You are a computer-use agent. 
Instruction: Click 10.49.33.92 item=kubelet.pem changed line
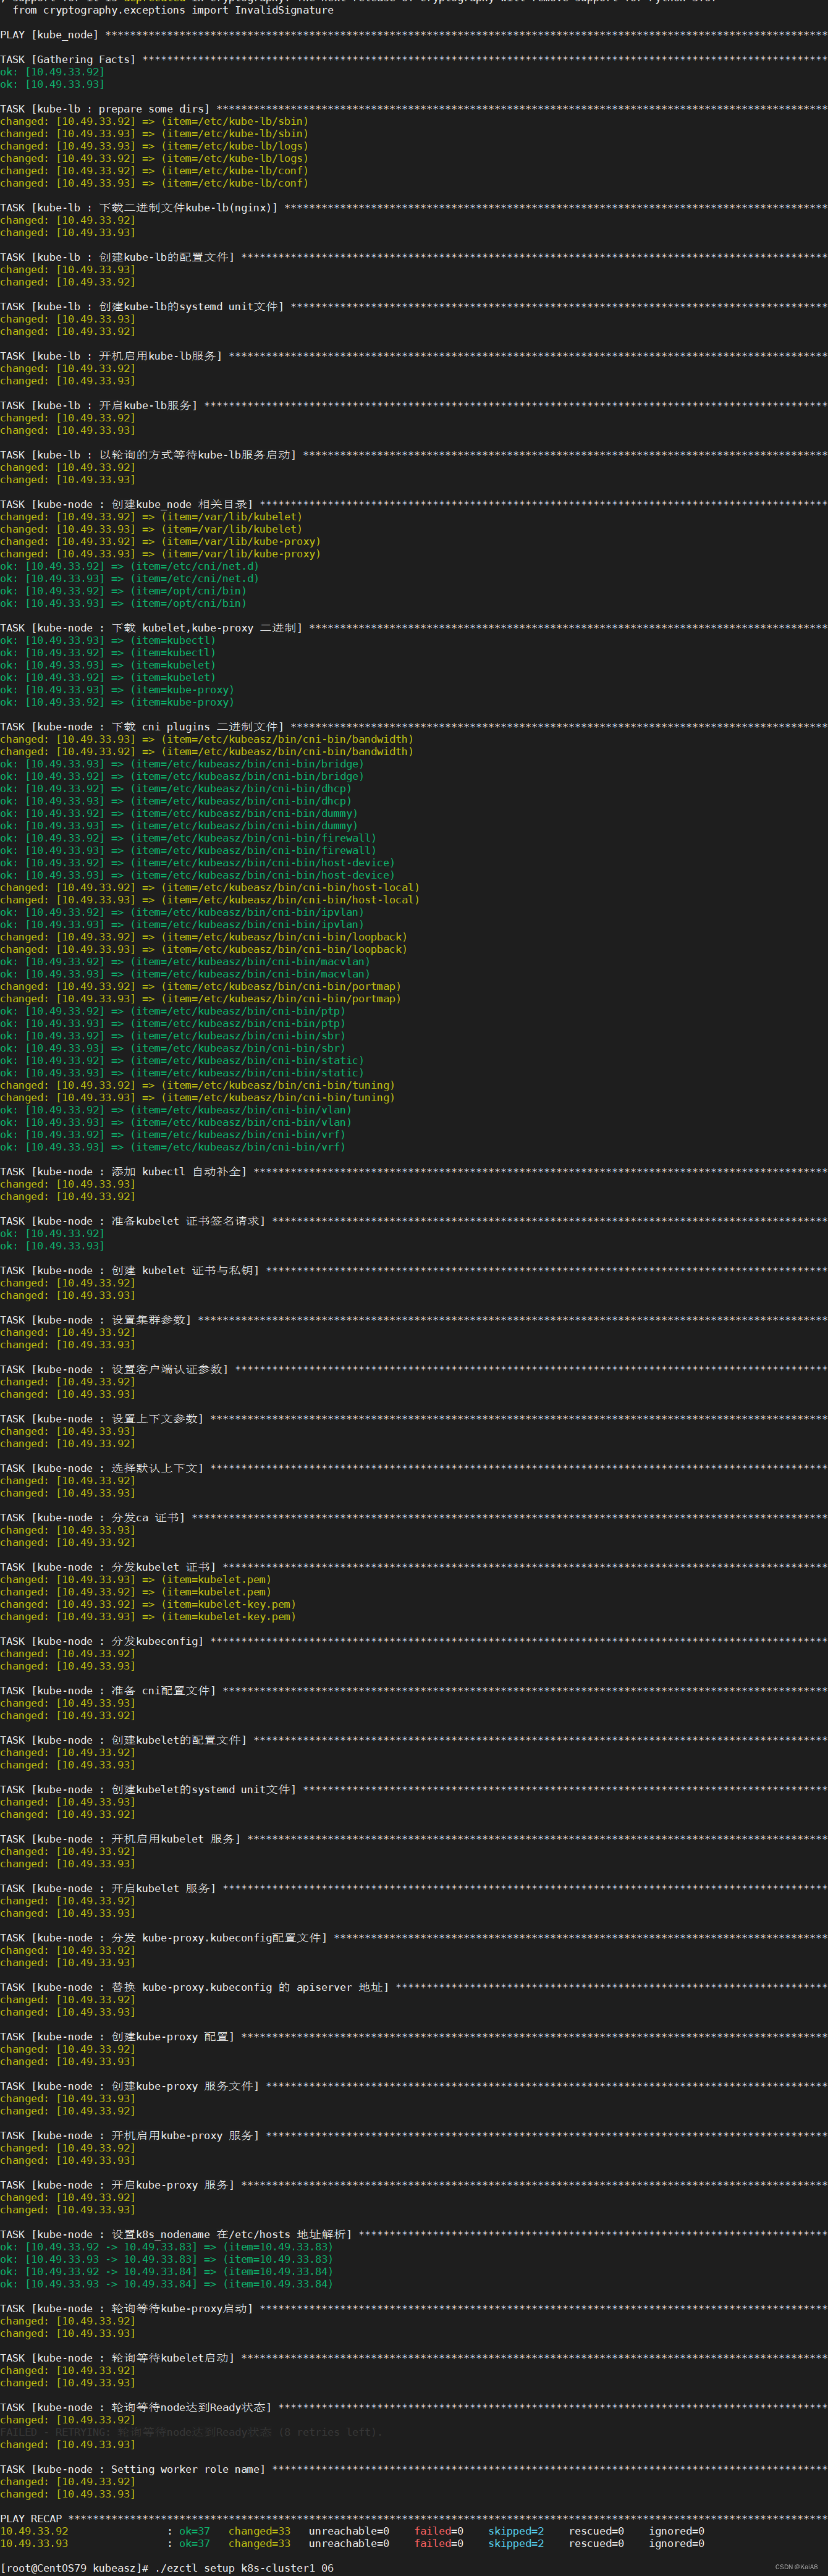[x=135, y=1592]
